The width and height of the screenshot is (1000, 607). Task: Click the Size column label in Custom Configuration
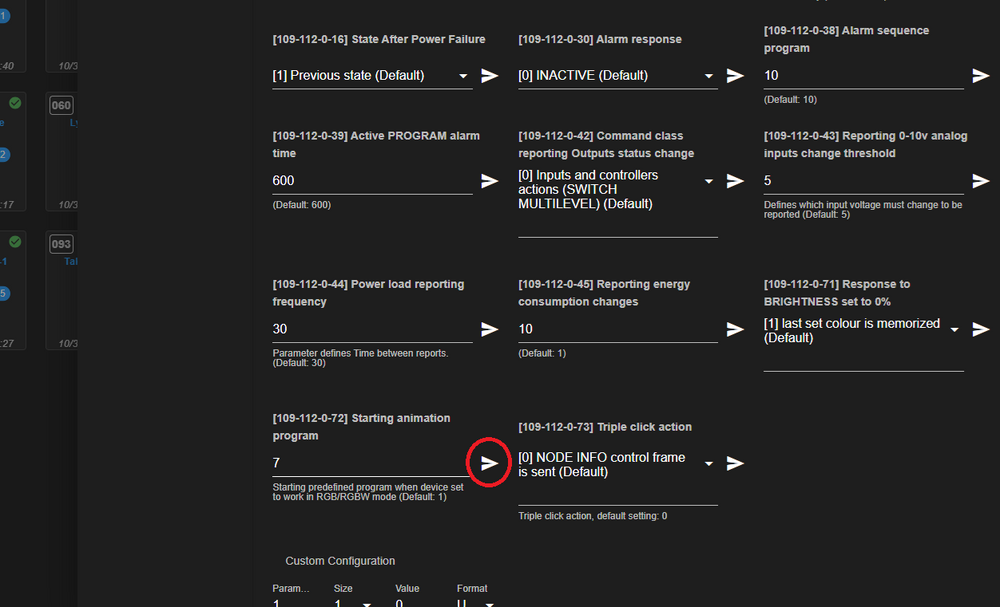[343, 589]
